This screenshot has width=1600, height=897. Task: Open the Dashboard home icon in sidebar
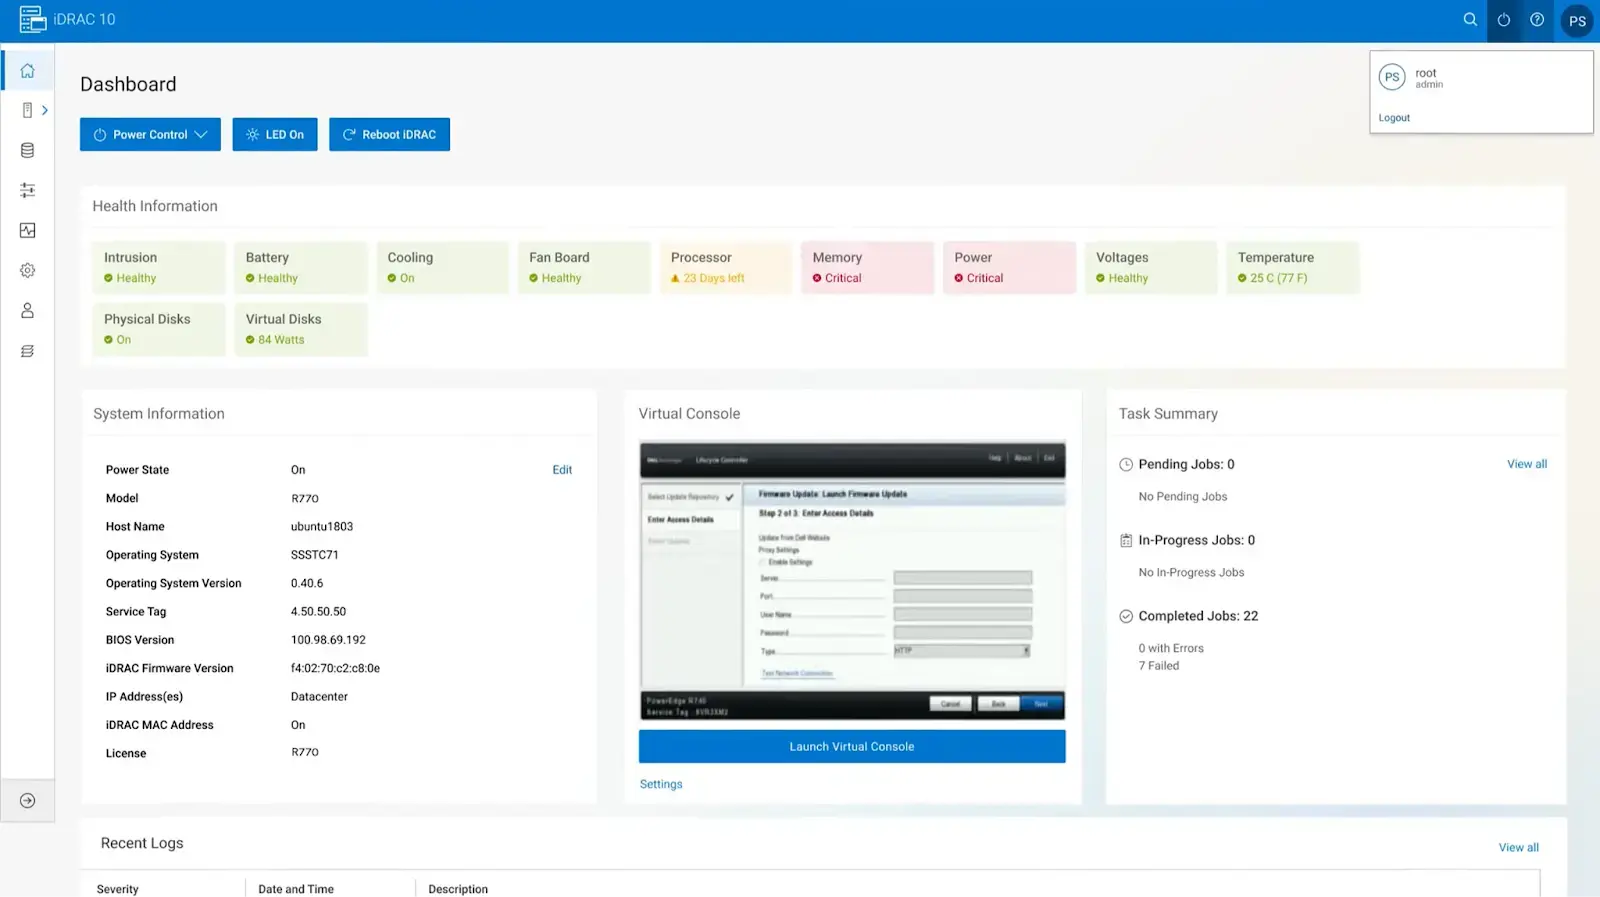click(28, 71)
